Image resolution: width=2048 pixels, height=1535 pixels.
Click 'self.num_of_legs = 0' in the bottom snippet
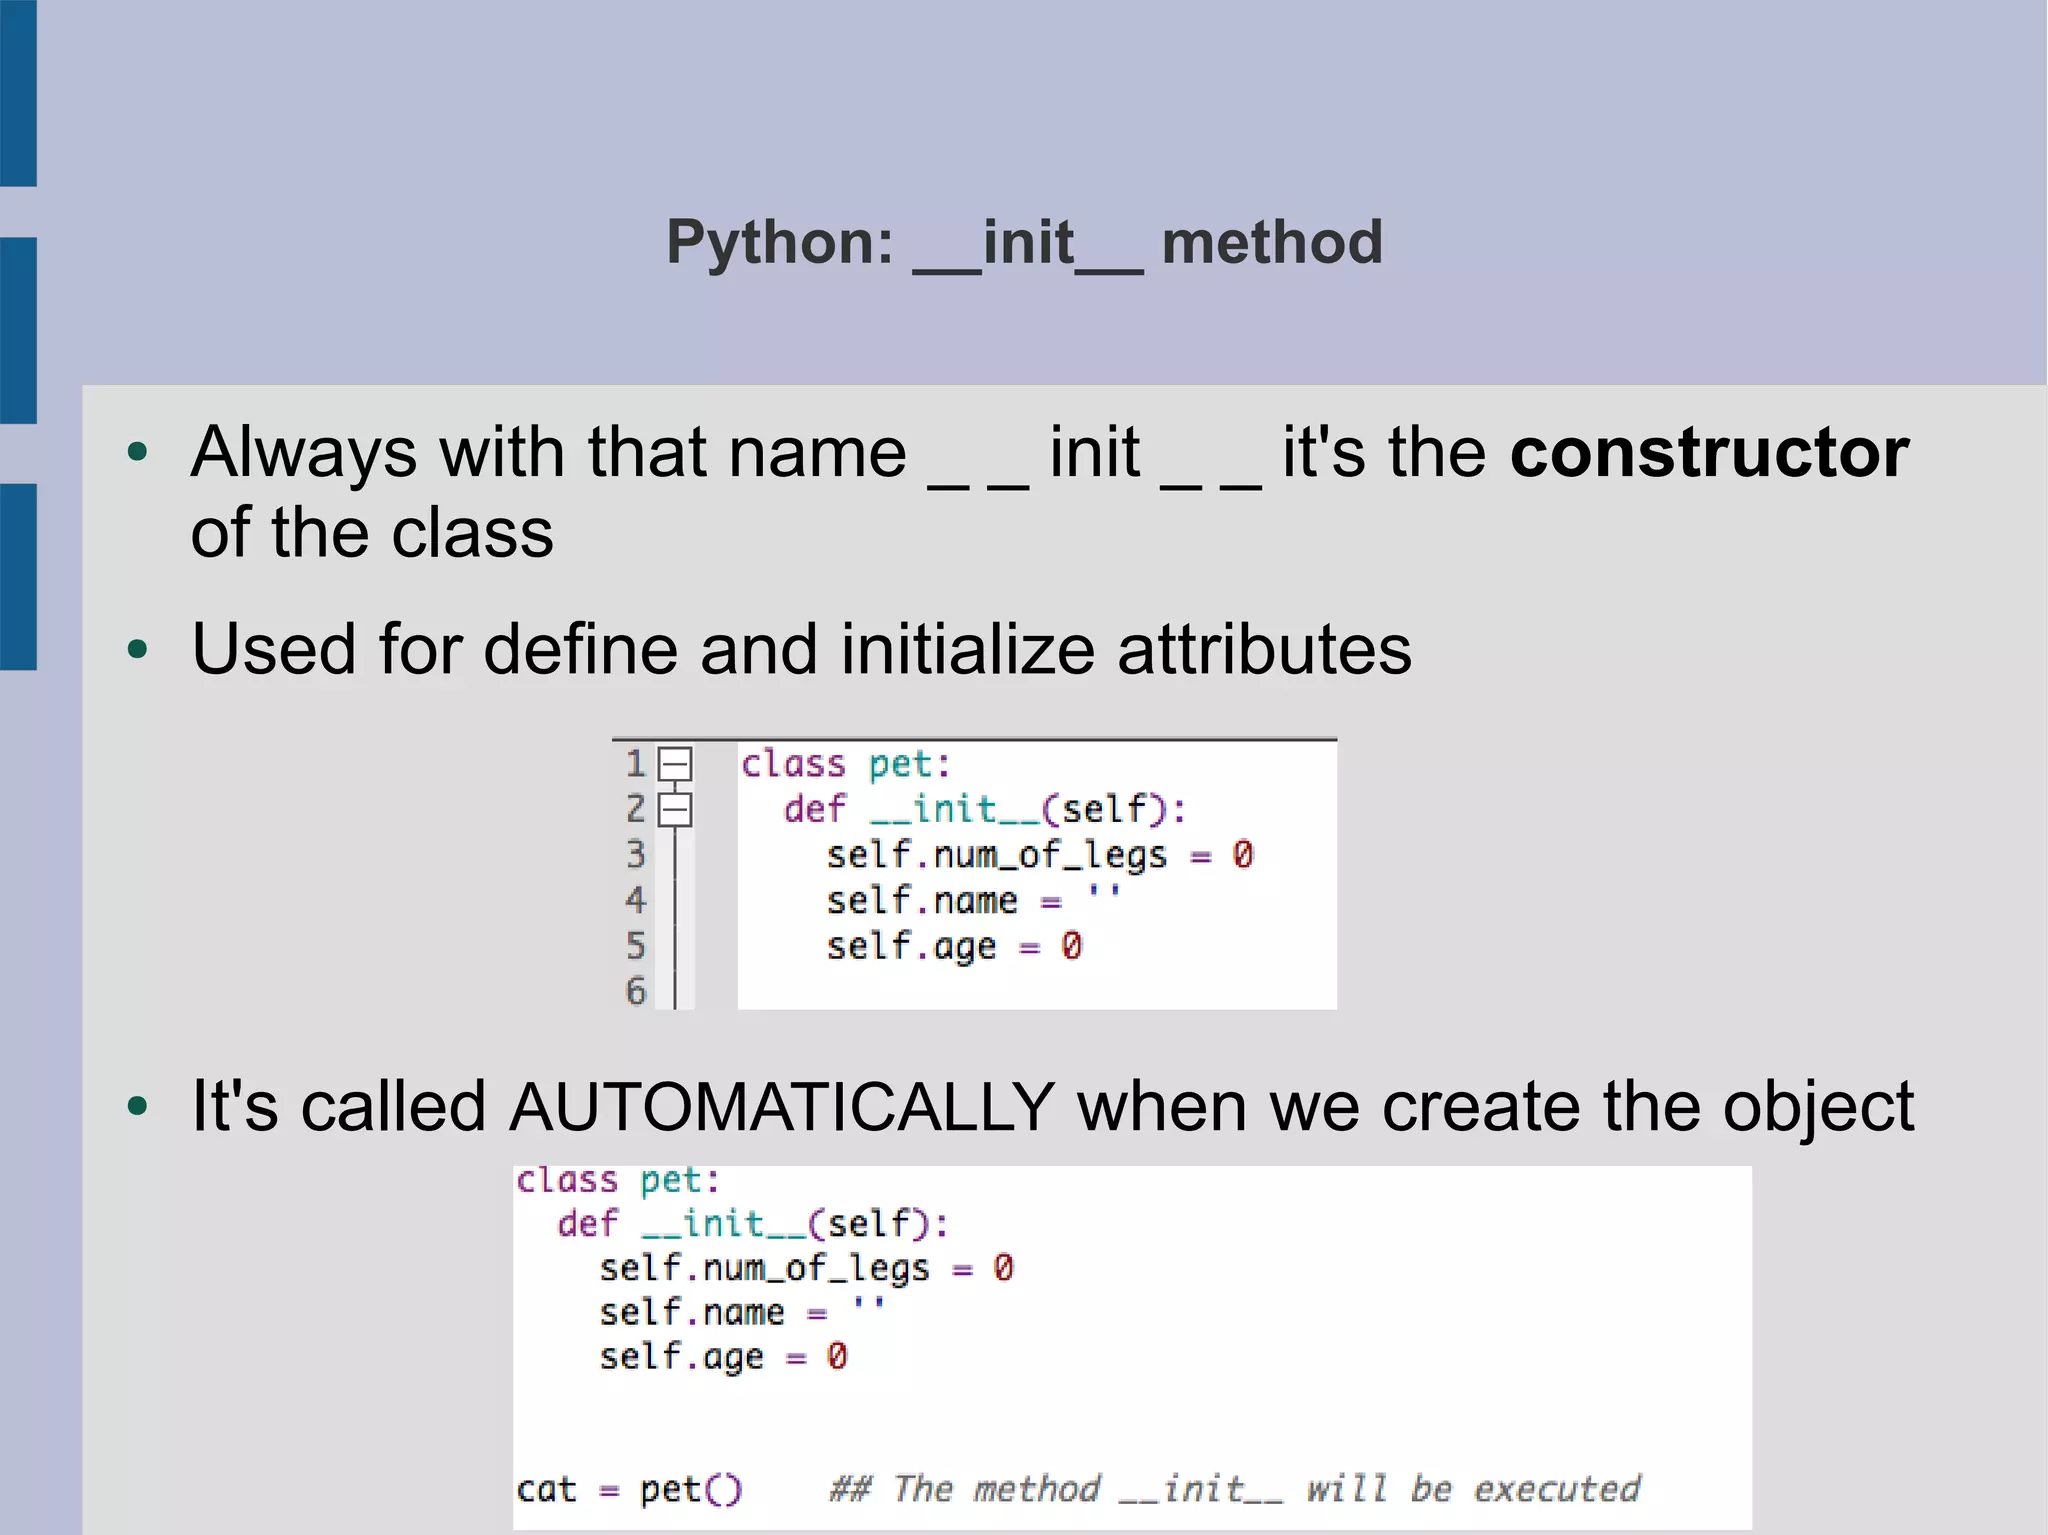(x=806, y=1269)
